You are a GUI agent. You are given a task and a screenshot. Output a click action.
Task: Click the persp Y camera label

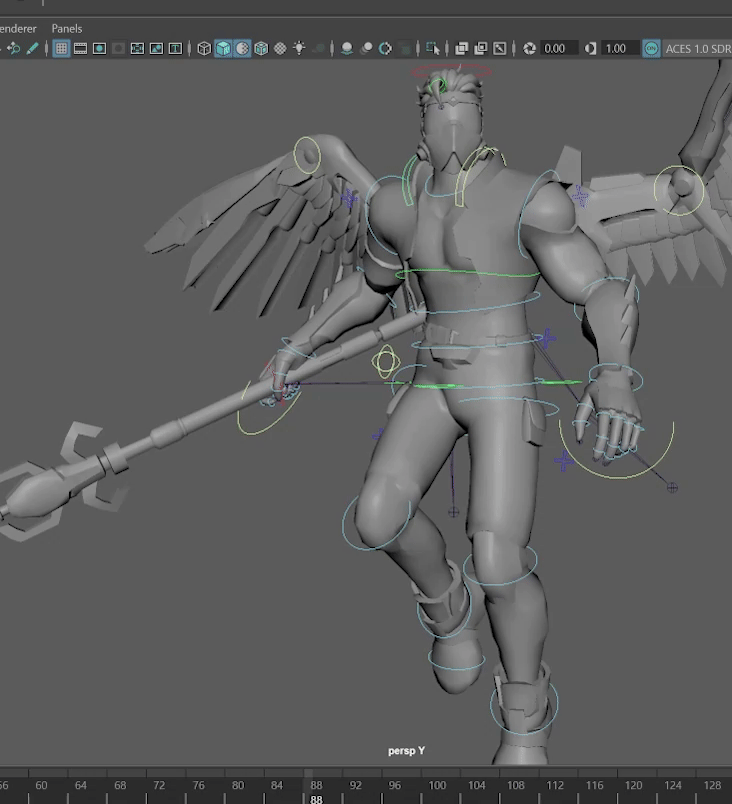click(x=406, y=751)
